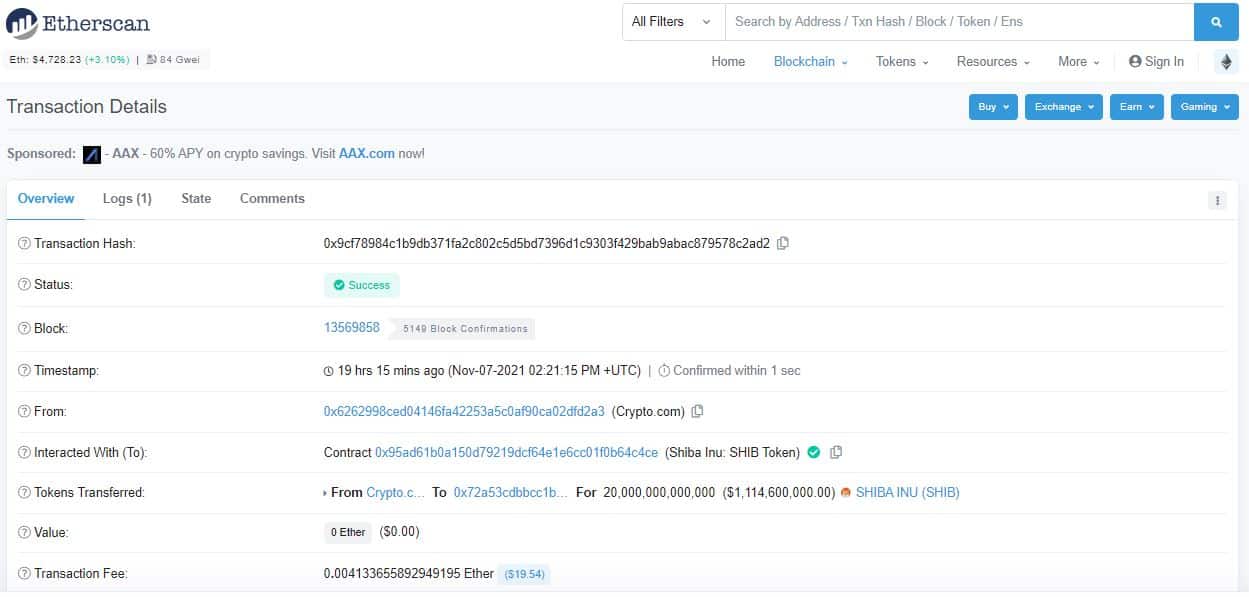Copy the From address
This screenshot has width=1249, height=597.
coord(698,411)
